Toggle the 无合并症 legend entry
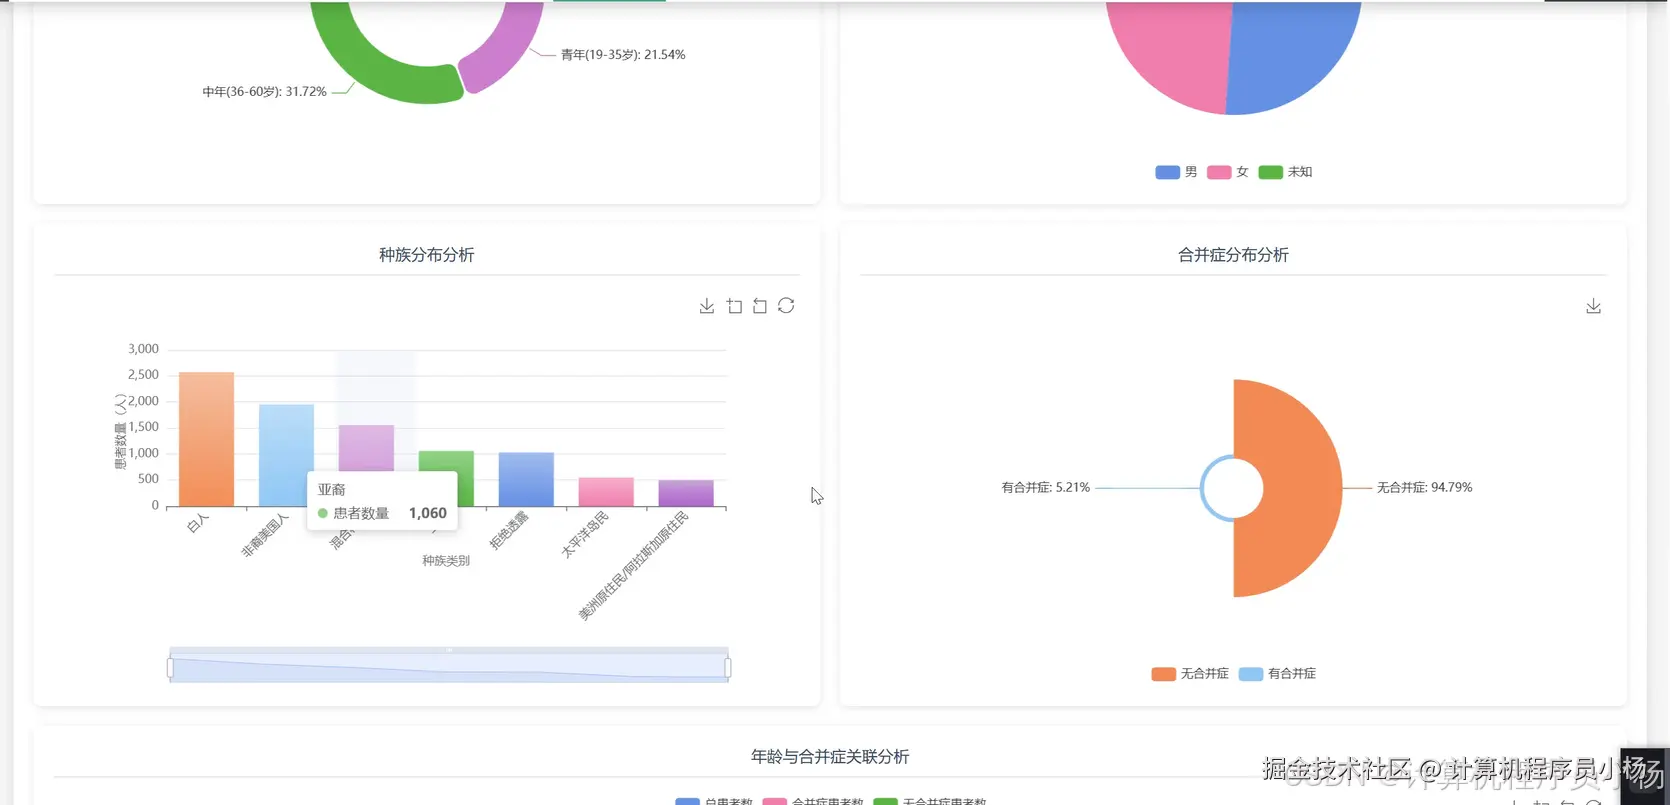1670x805 pixels. pyautogui.click(x=1190, y=674)
